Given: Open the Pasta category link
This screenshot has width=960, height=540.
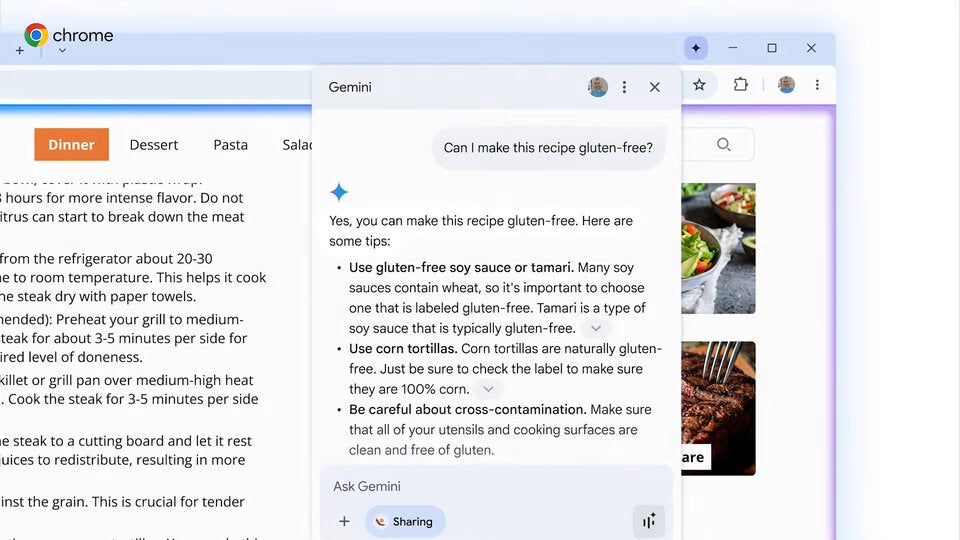Looking at the screenshot, I should point(230,145).
